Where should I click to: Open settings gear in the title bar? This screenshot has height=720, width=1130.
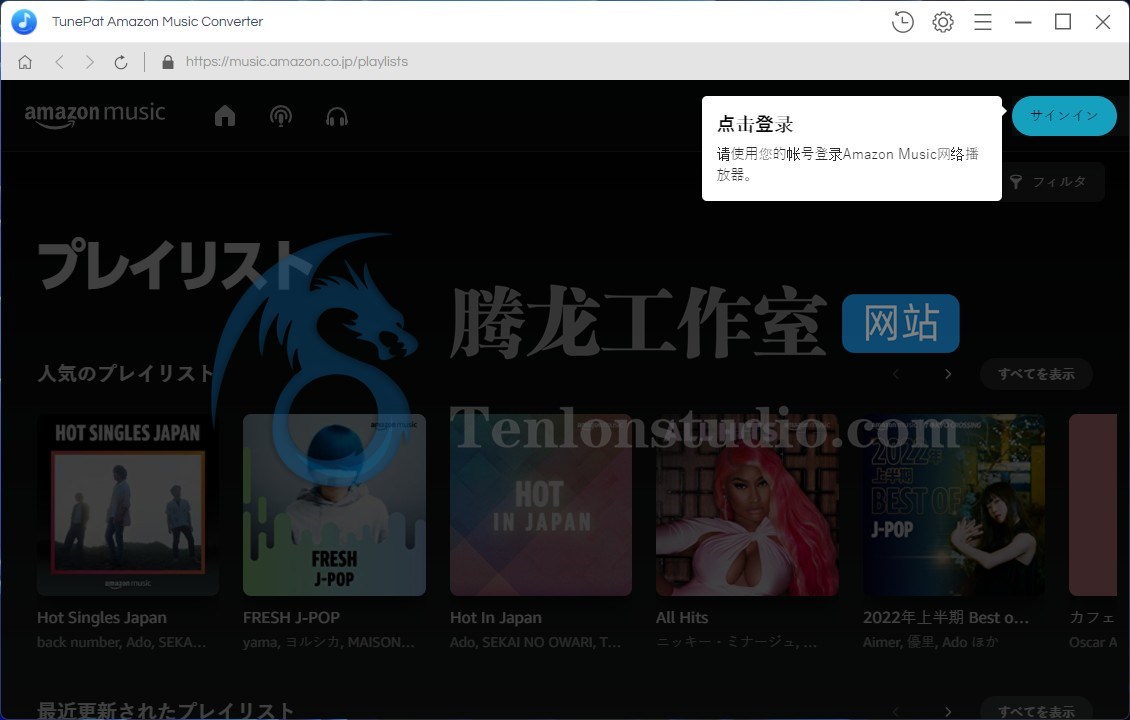click(943, 22)
